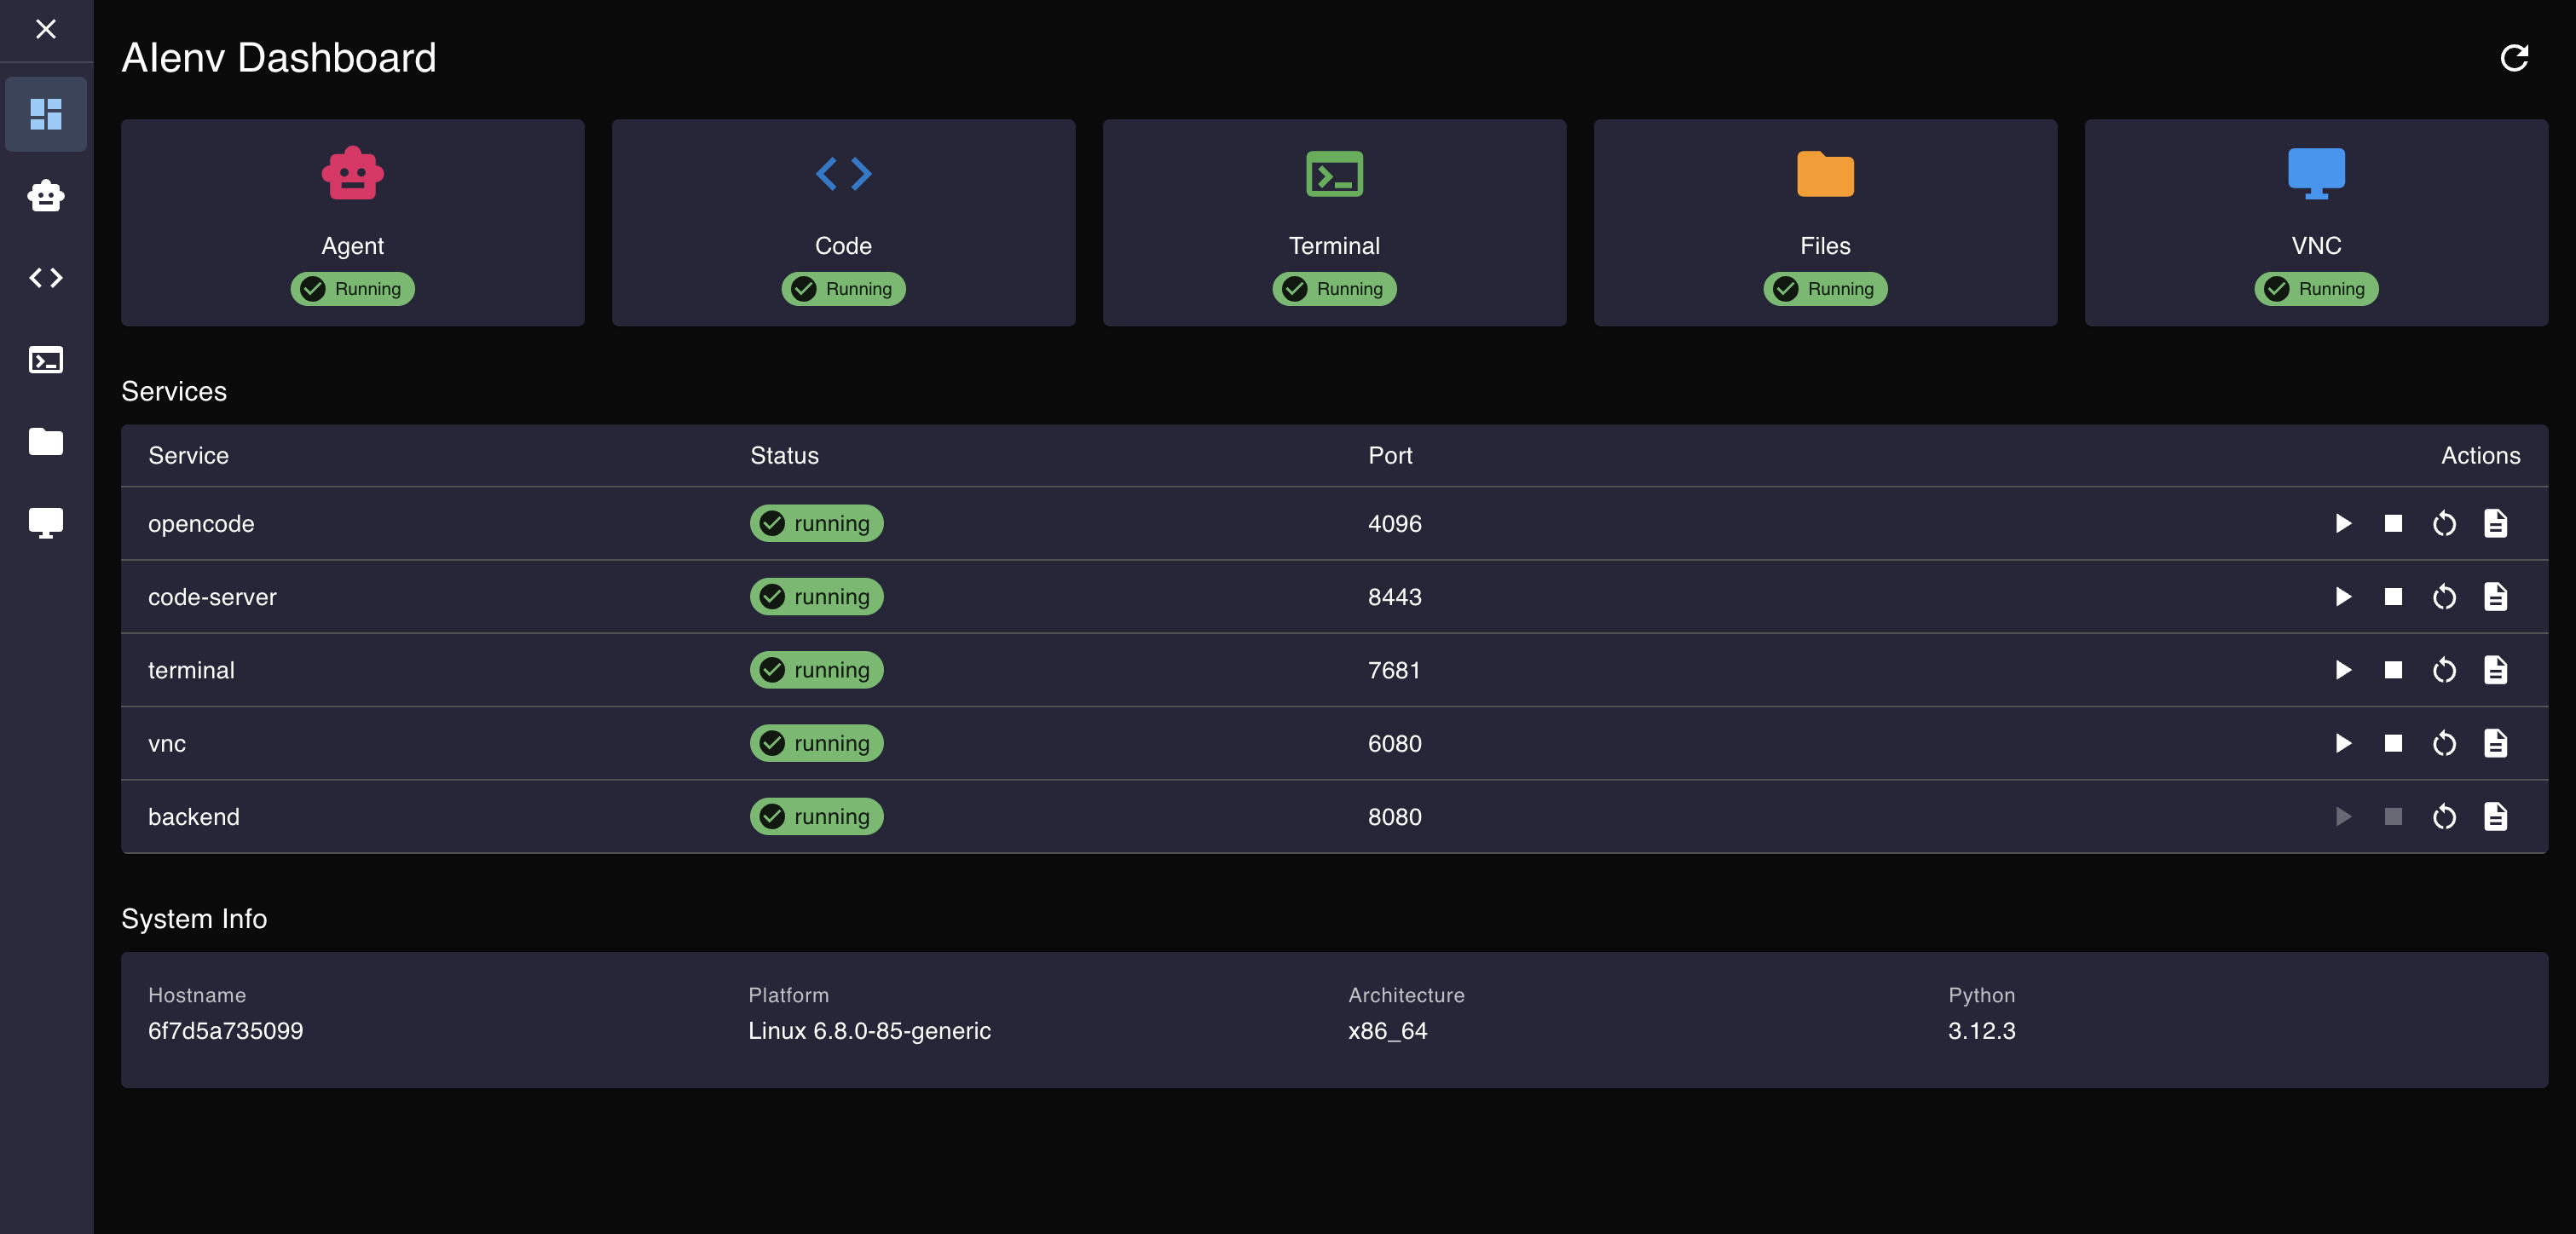This screenshot has height=1234, width=2576.
Task: Click the running status badge for code-server
Action: (816, 597)
